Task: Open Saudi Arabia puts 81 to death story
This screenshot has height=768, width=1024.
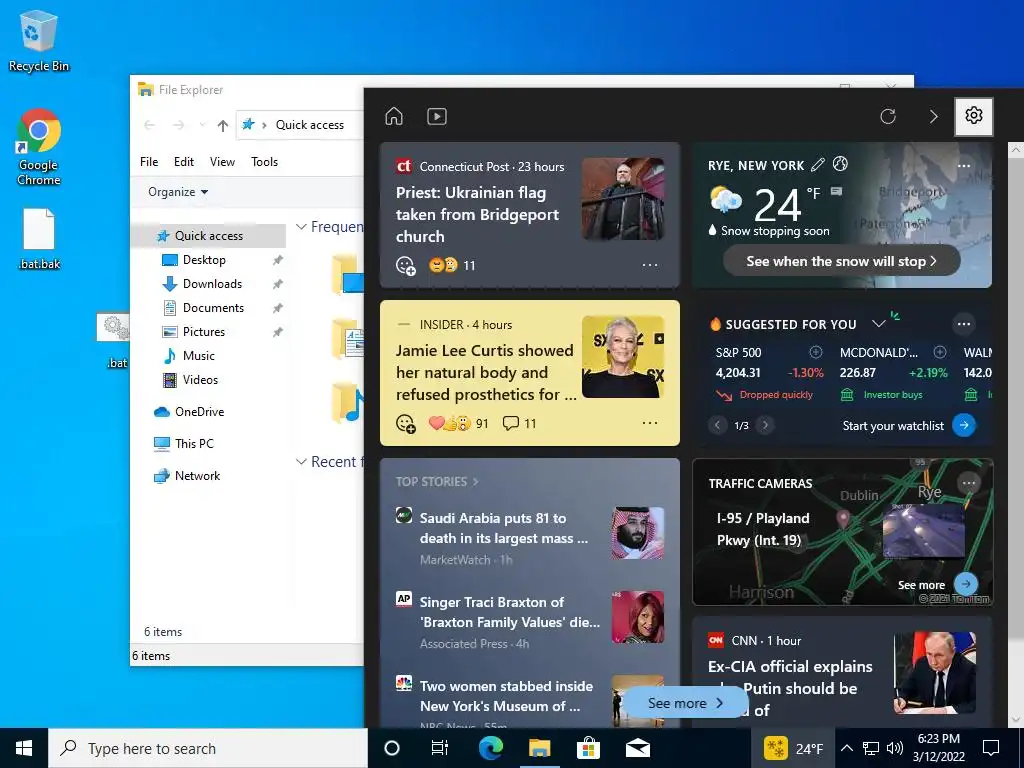Action: coord(504,528)
